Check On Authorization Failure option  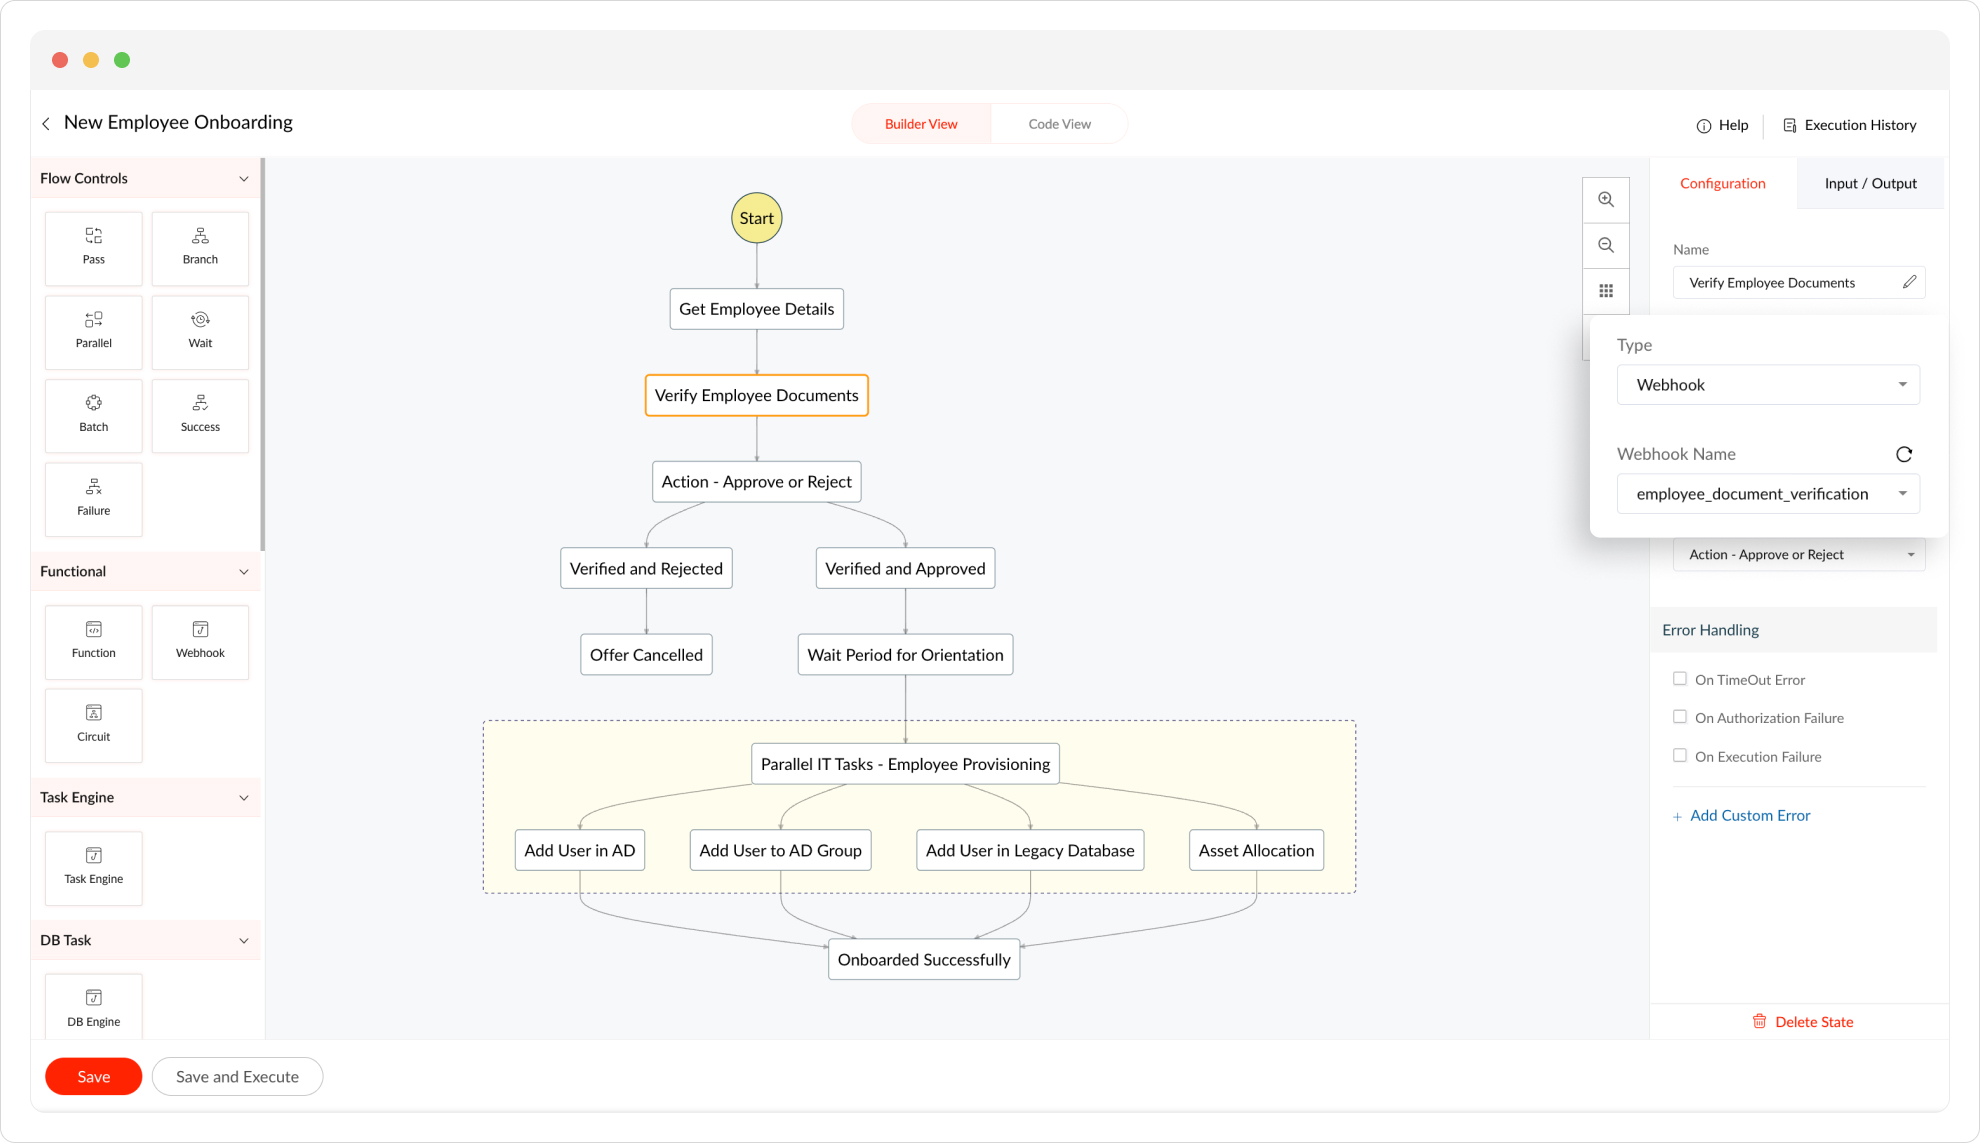1680,717
